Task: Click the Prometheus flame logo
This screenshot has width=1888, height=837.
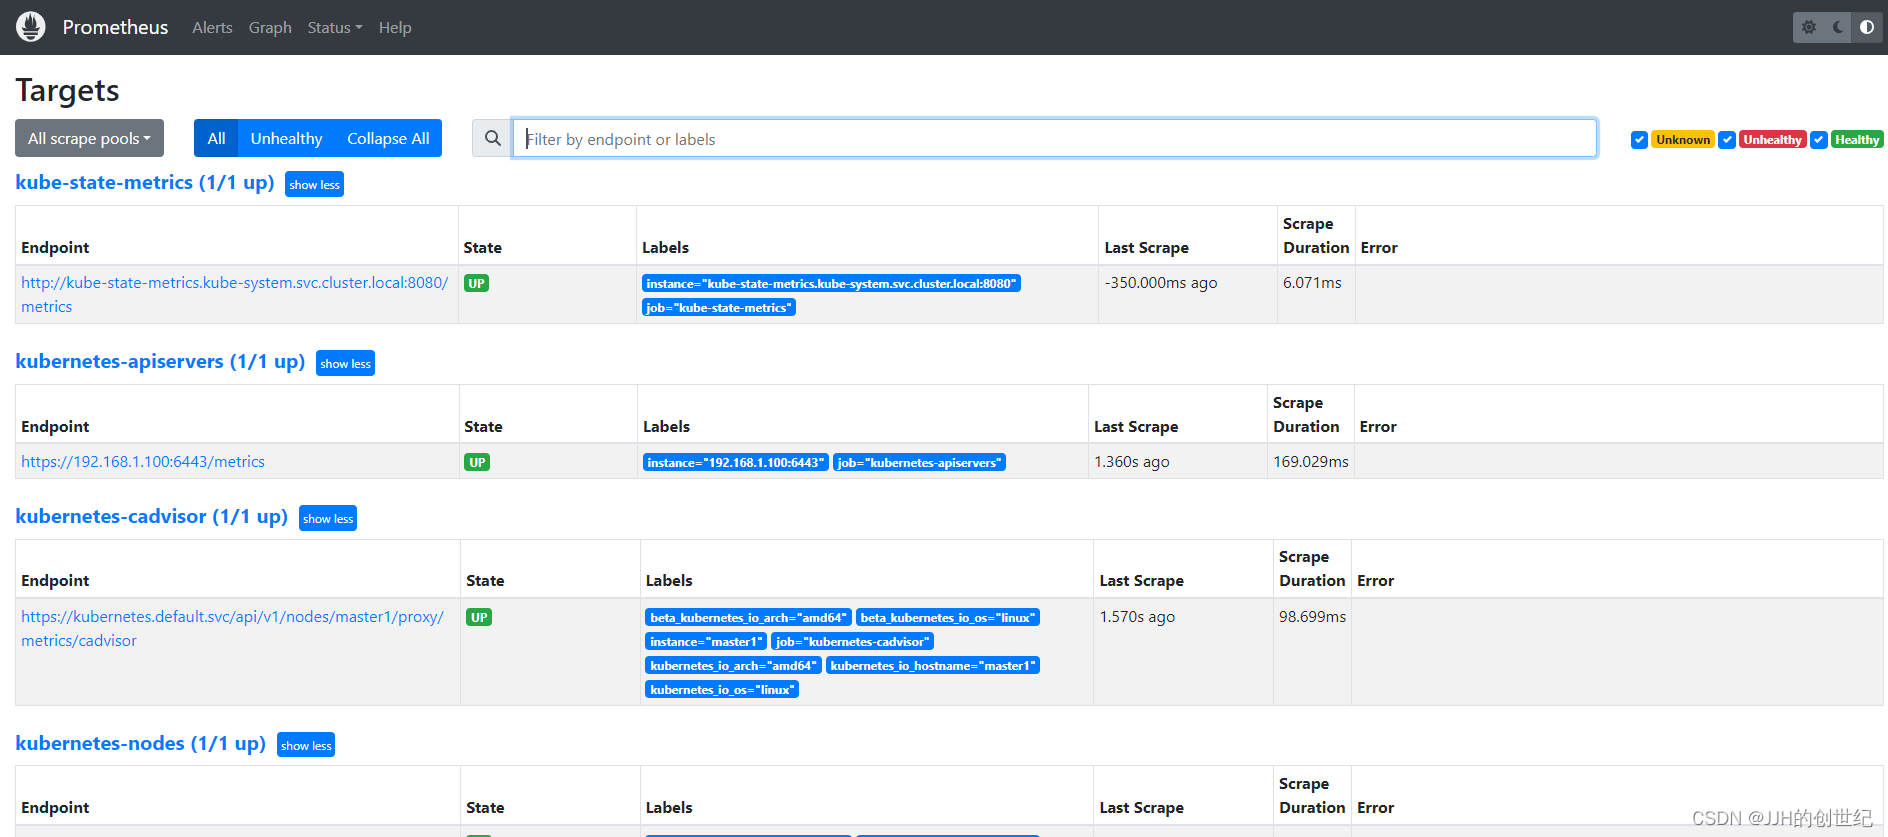Action: click(x=31, y=27)
